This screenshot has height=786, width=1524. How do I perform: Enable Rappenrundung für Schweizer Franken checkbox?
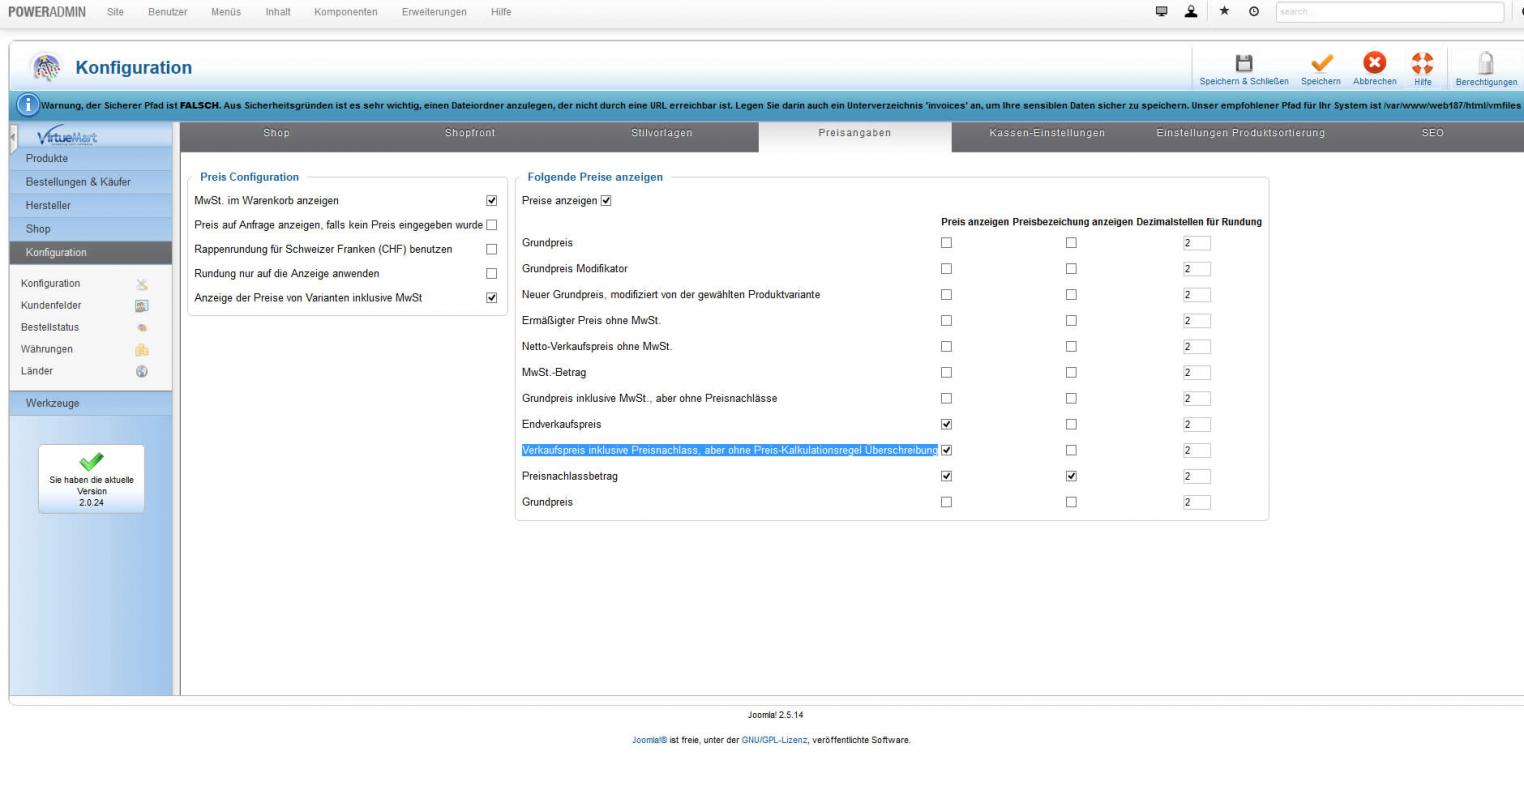[x=491, y=249]
